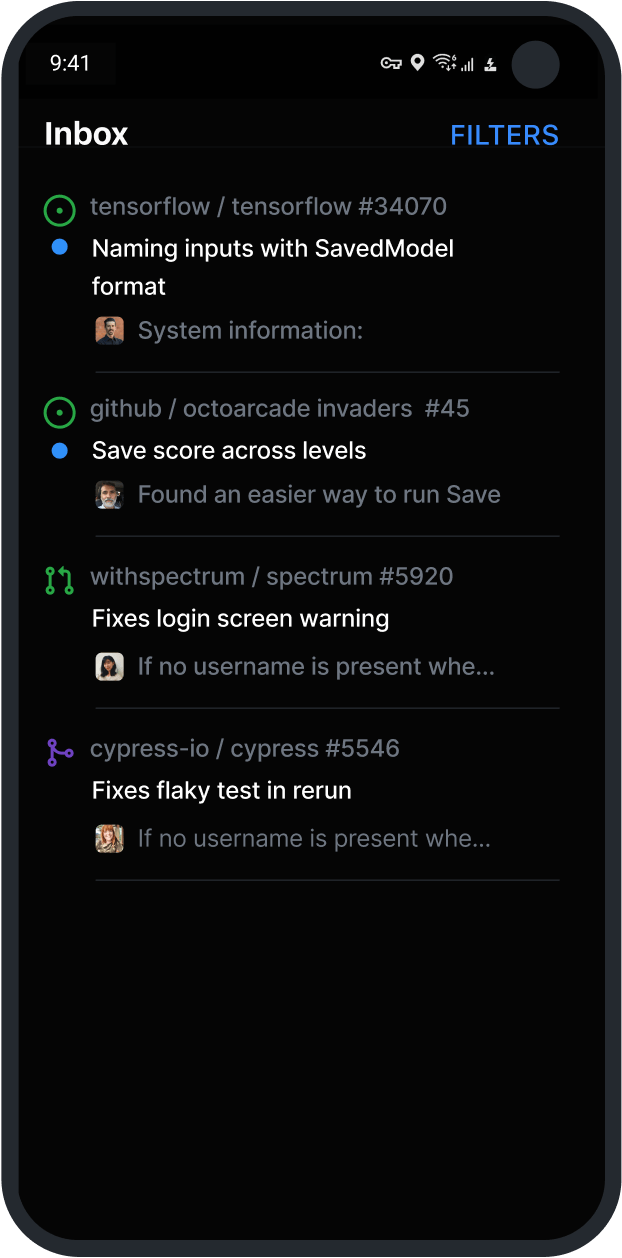Tap the avatar in the spectrum #5920 notification
Viewport: 622px width, 1258px height.
109,667
